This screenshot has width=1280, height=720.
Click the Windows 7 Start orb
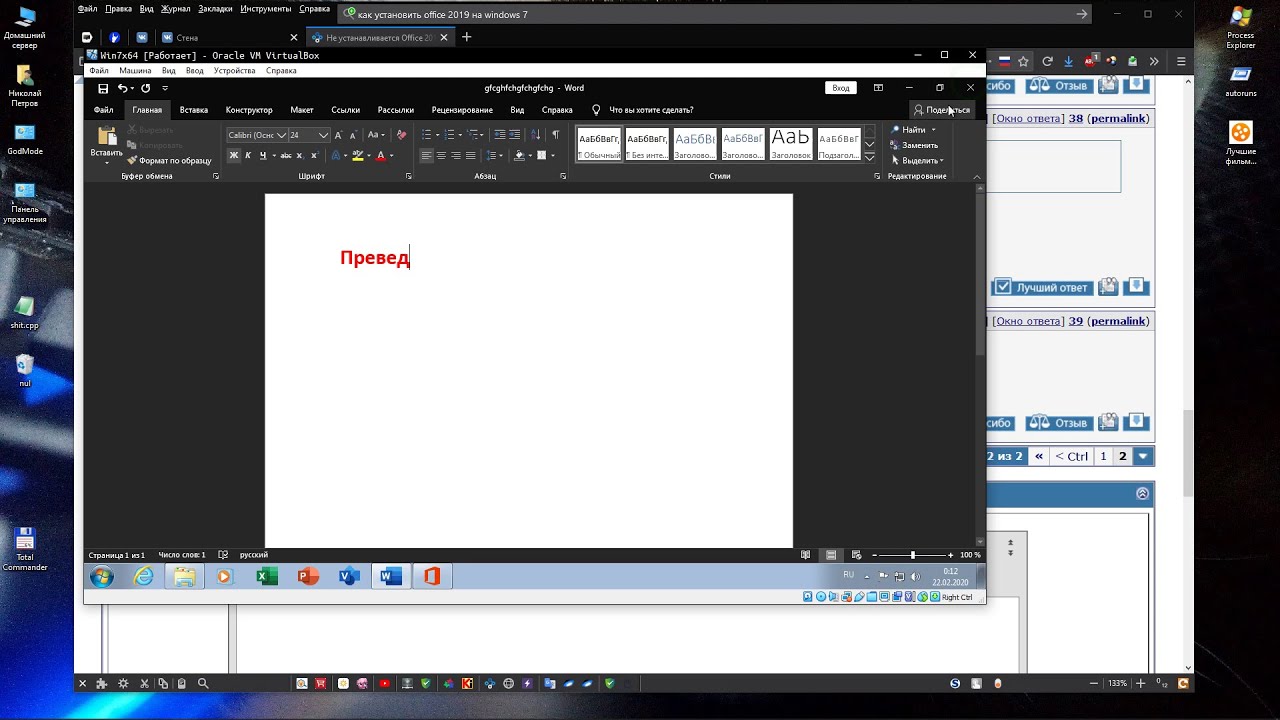102,576
